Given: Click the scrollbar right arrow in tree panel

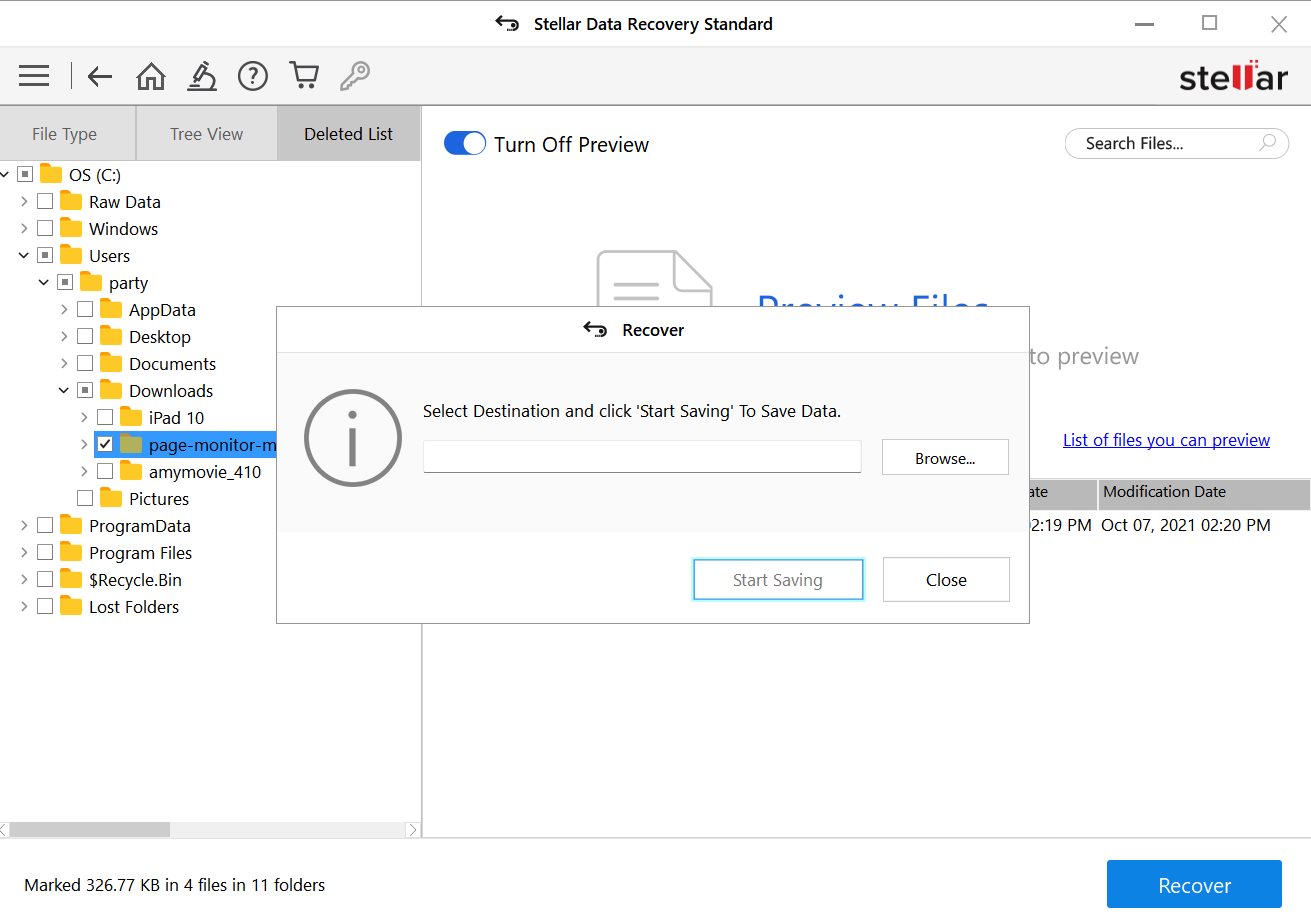Looking at the screenshot, I should click(412, 830).
